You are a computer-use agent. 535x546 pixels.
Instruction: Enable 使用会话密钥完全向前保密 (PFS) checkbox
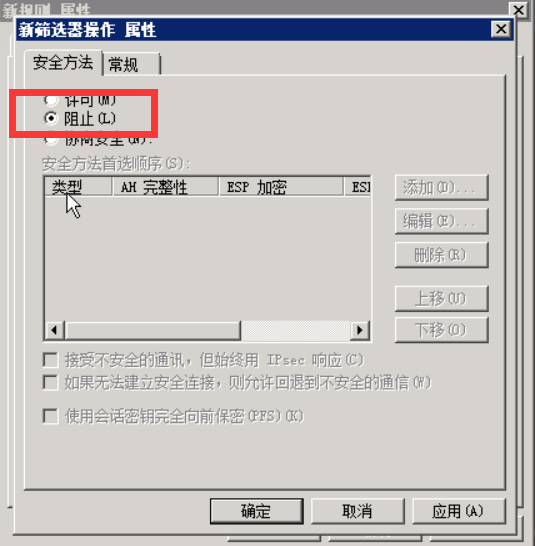point(51,416)
